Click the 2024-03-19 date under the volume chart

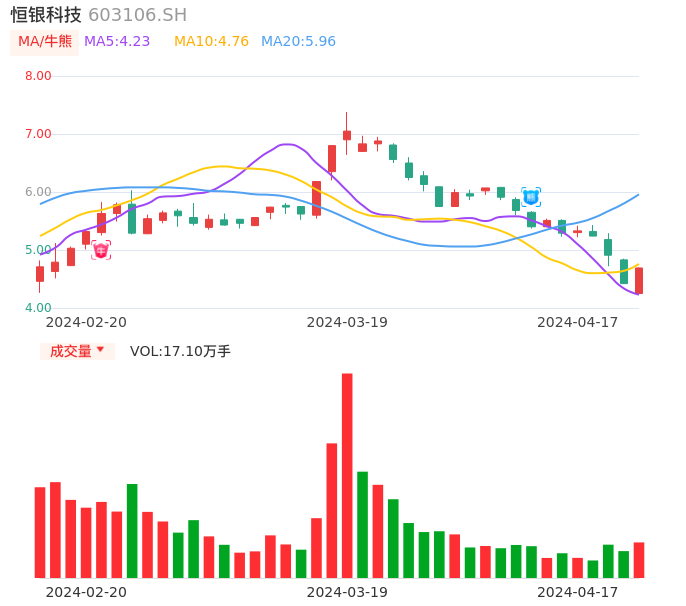347,592
